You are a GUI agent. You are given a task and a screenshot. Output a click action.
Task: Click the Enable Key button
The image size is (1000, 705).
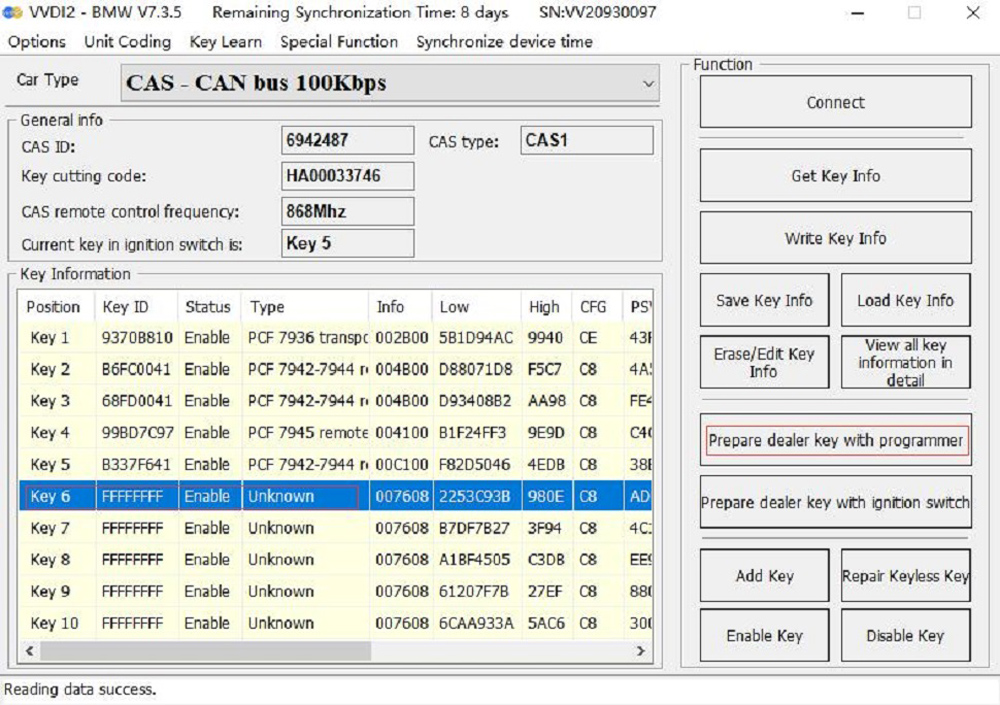click(764, 635)
